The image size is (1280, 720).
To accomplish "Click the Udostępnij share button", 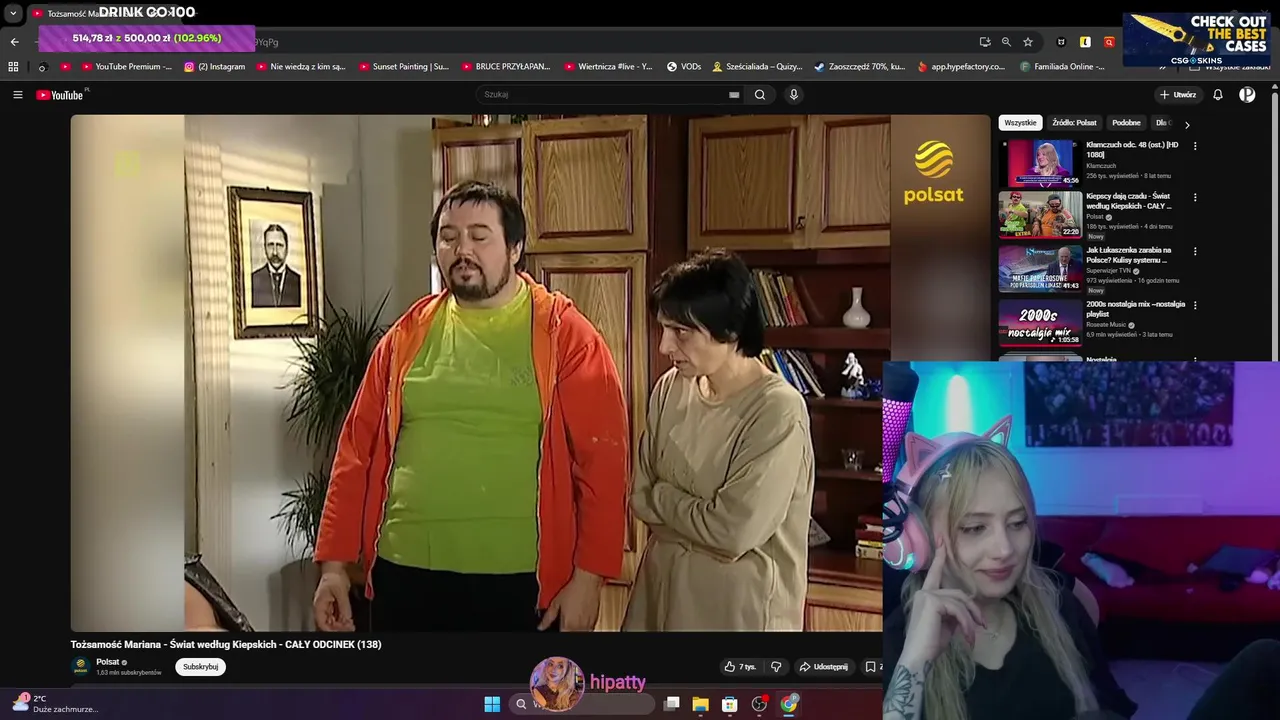I will 823,667.
